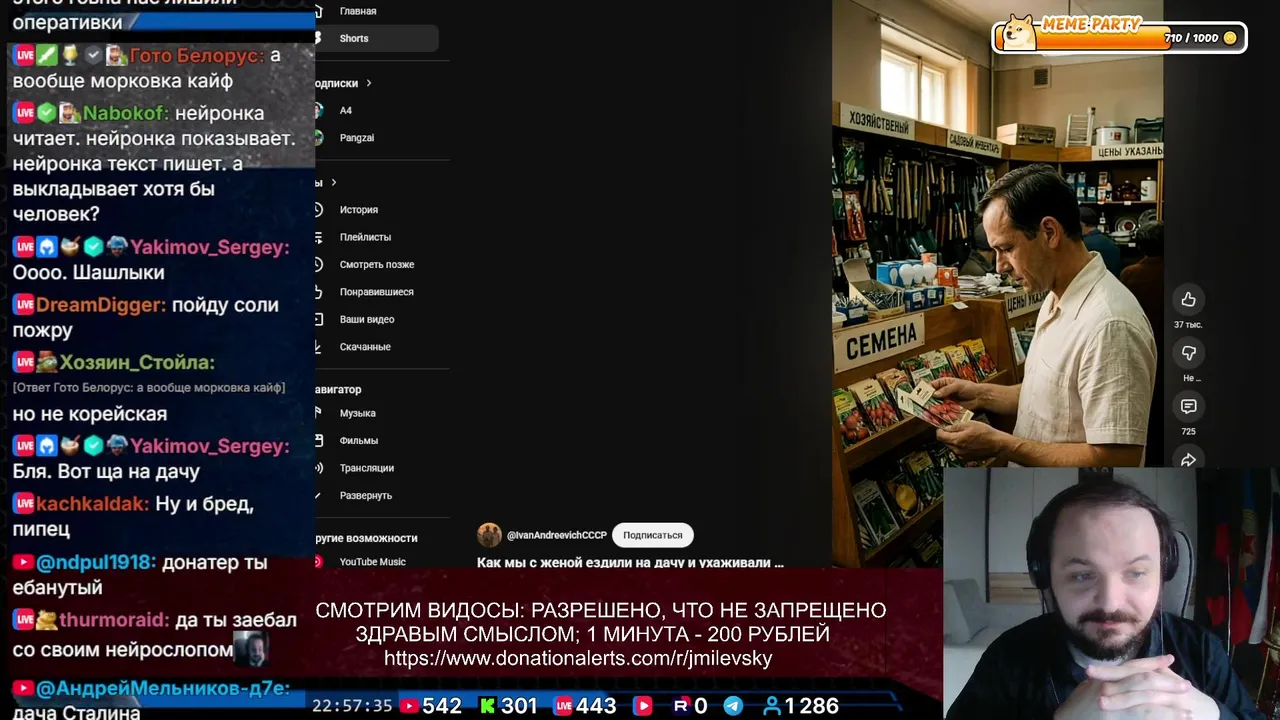This screenshot has width=1280, height=720.
Task: Click the LIVE icon beside 443 in bottom bar
Action: 563,706
